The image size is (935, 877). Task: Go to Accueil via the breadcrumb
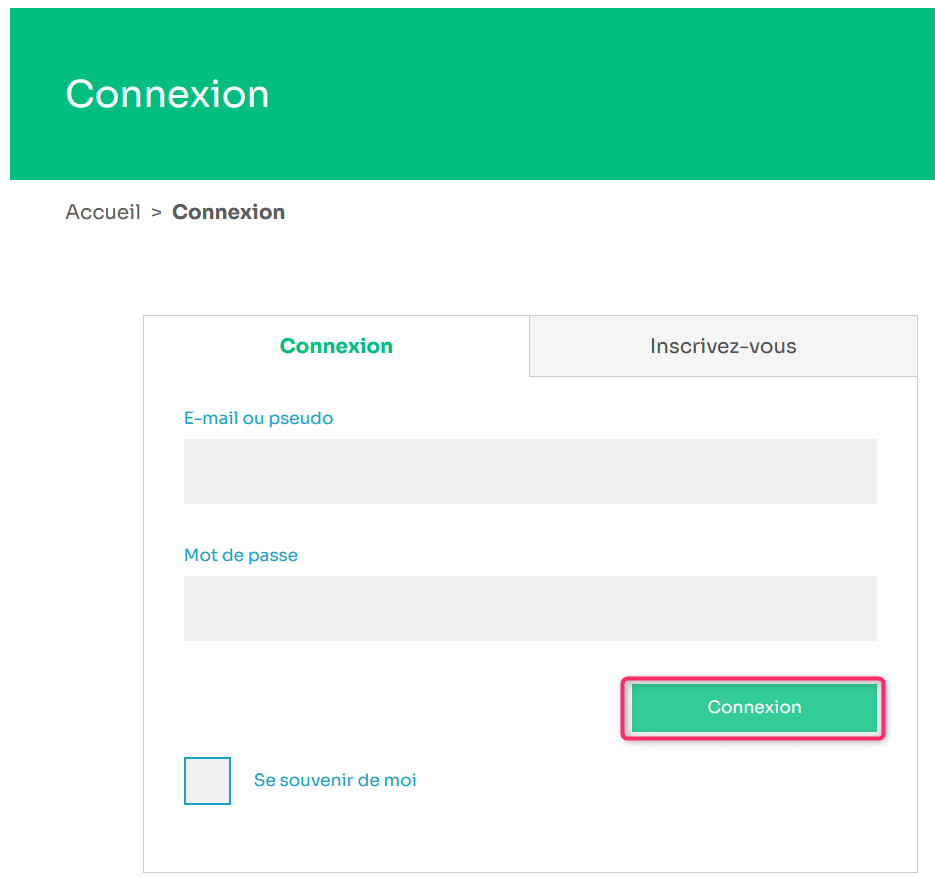[x=103, y=212]
